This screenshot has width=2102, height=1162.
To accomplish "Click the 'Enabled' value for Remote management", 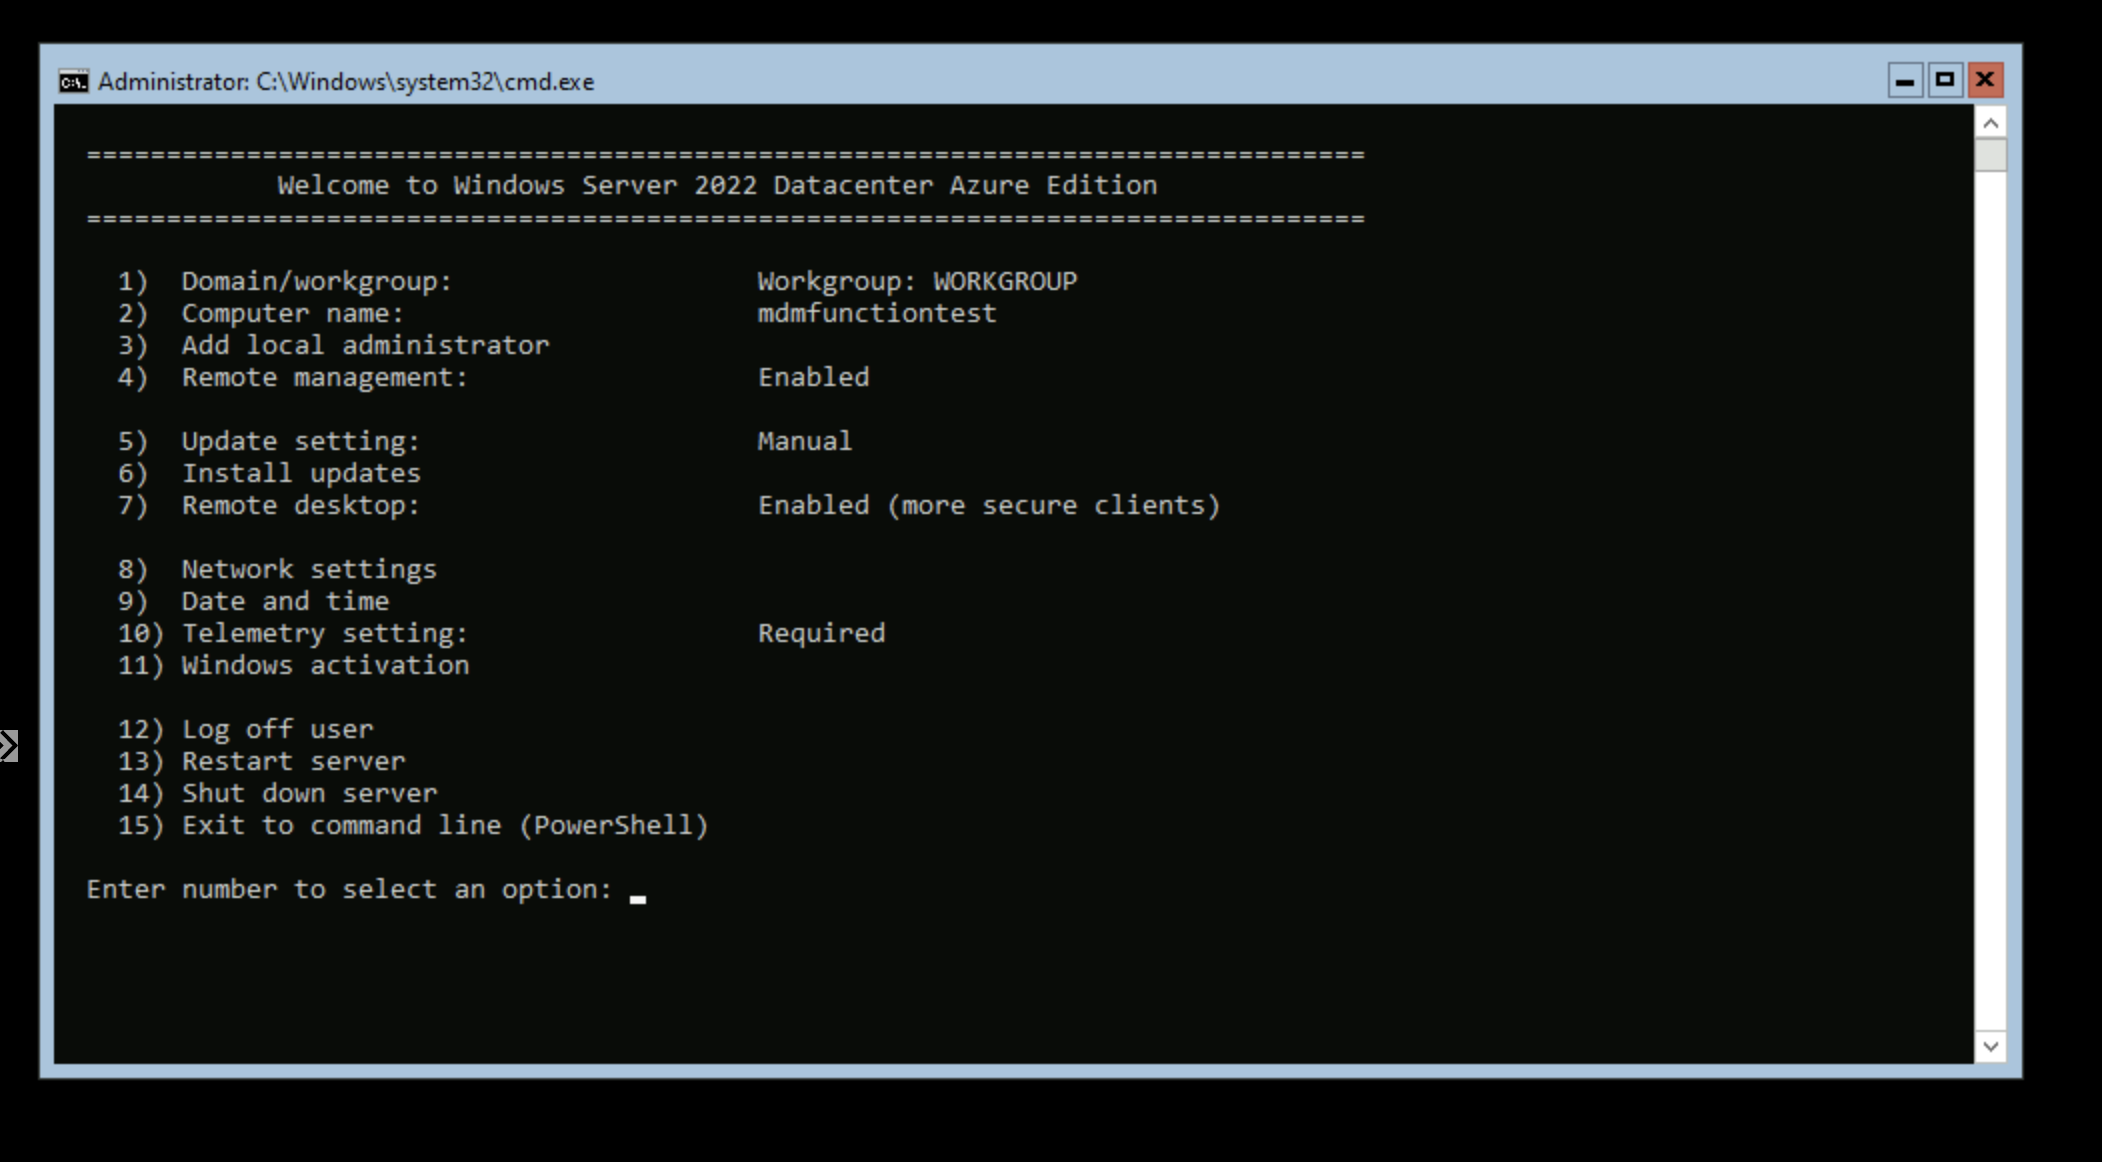I will [813, 377].
